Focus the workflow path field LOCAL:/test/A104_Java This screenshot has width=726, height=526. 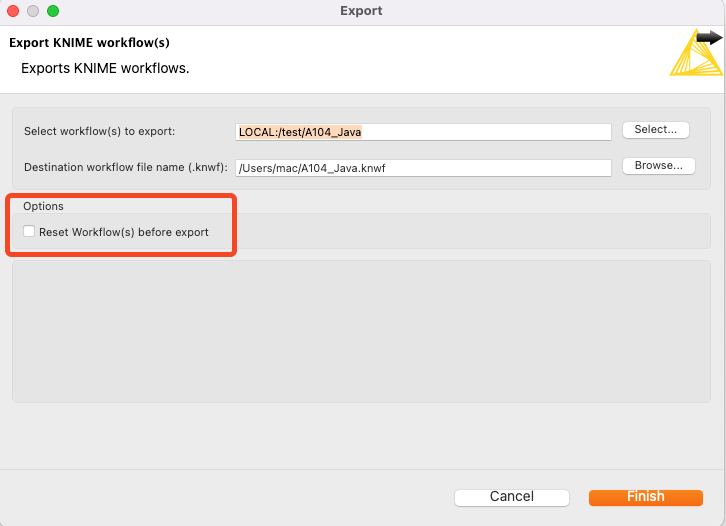pos(423,132)
